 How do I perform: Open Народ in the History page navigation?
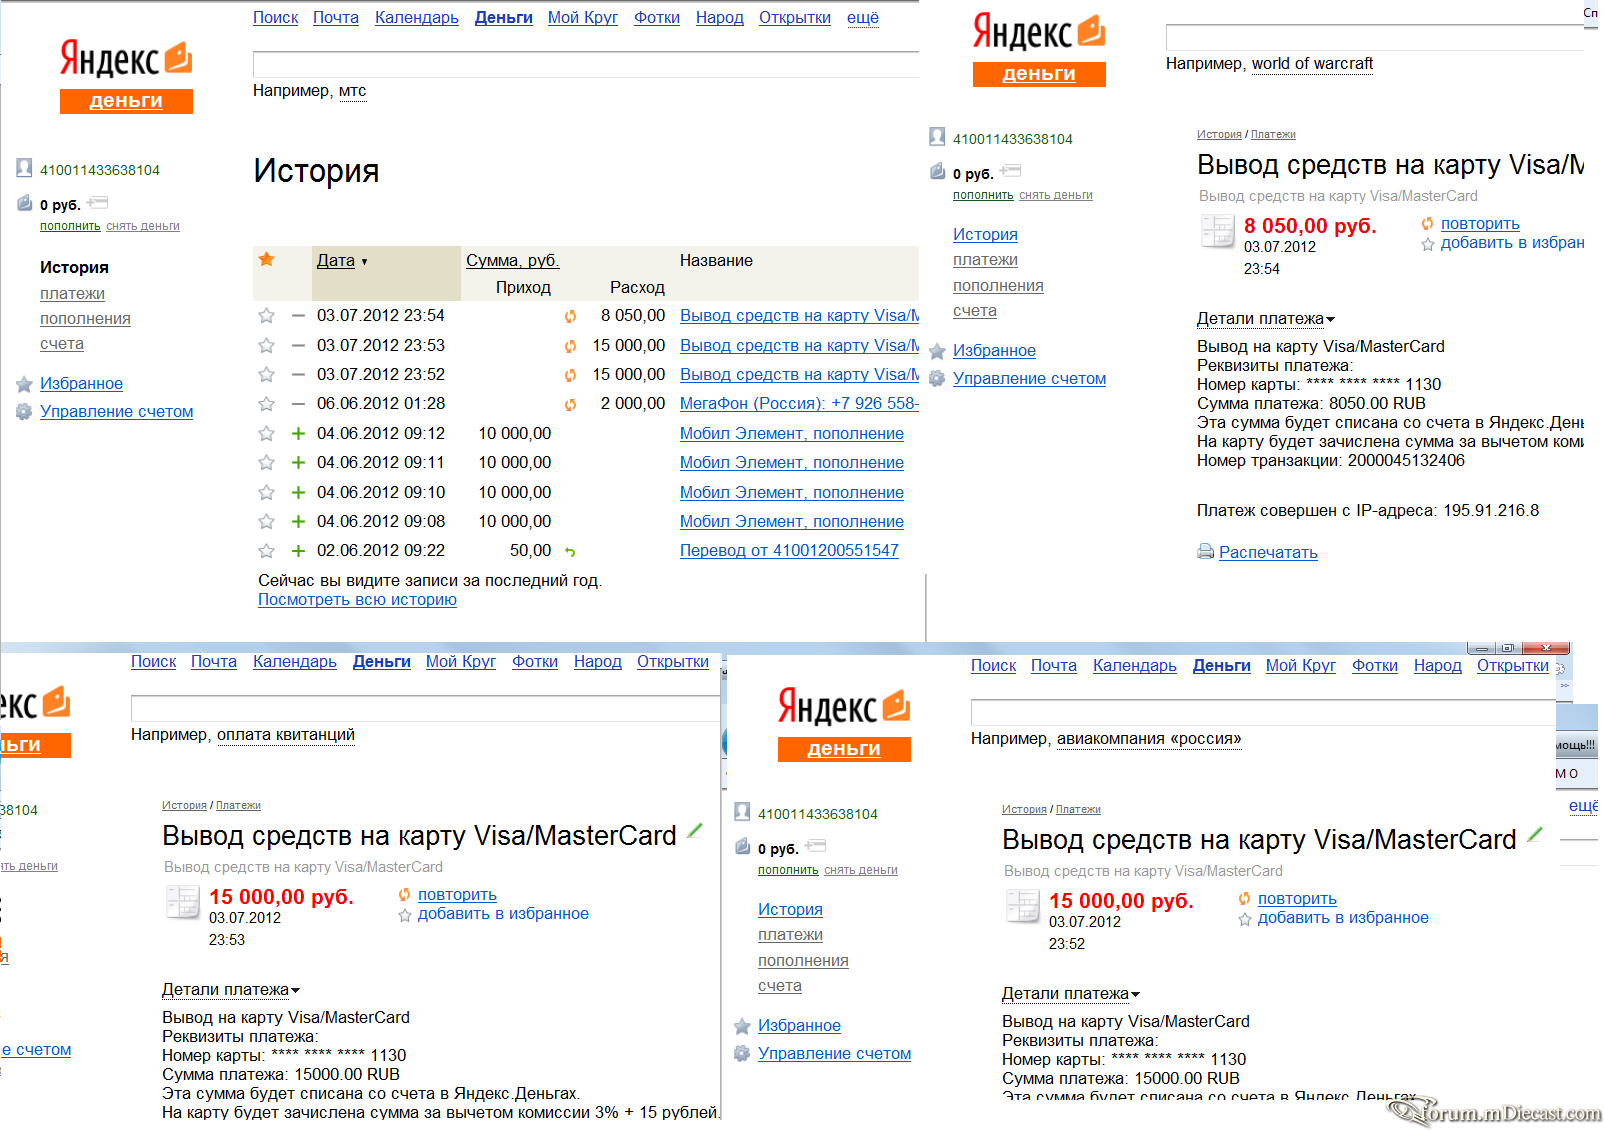coord(720,18)
